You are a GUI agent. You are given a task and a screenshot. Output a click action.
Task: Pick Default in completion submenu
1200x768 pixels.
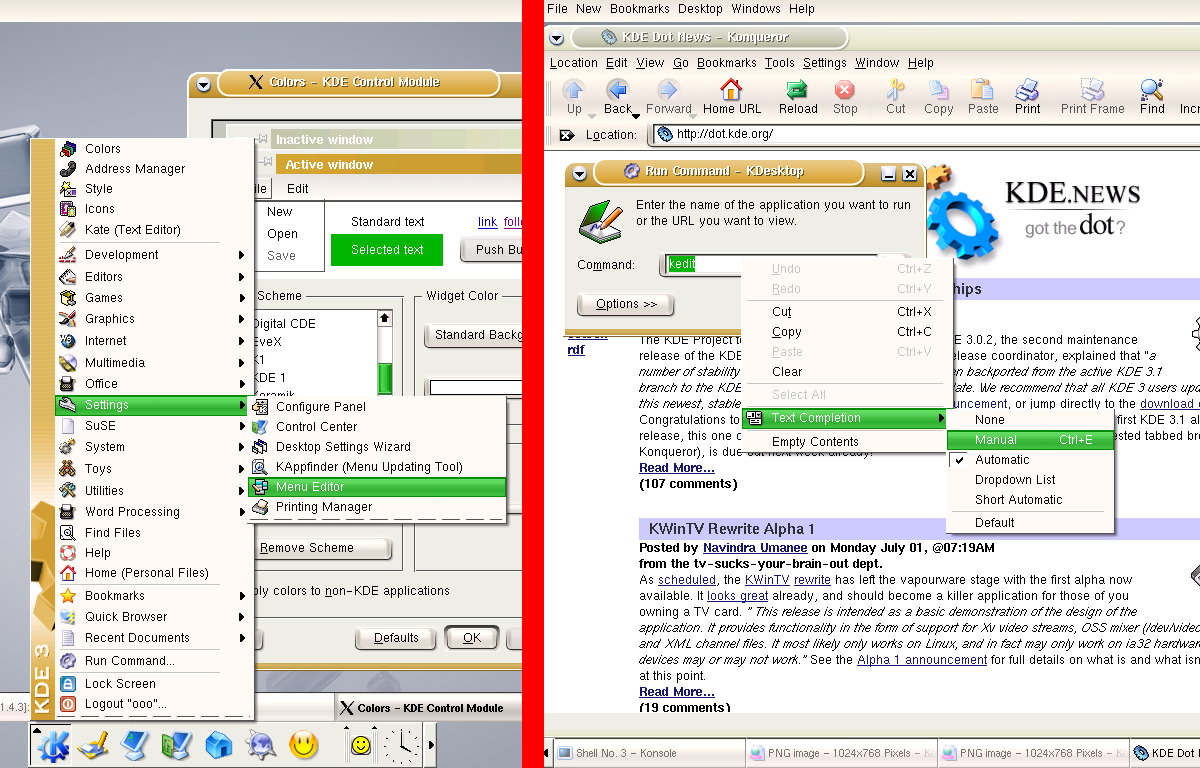[x=1030, y=523]
